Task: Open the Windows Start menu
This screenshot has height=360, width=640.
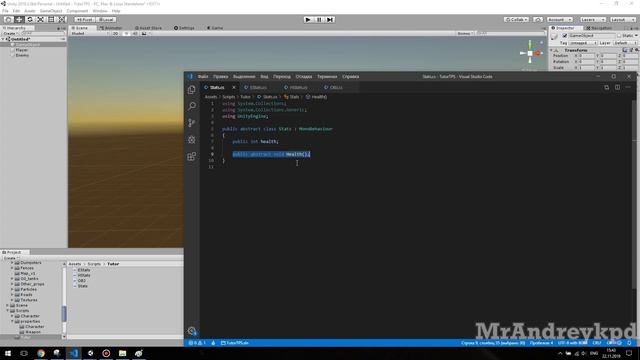Action: pos(8,353)
